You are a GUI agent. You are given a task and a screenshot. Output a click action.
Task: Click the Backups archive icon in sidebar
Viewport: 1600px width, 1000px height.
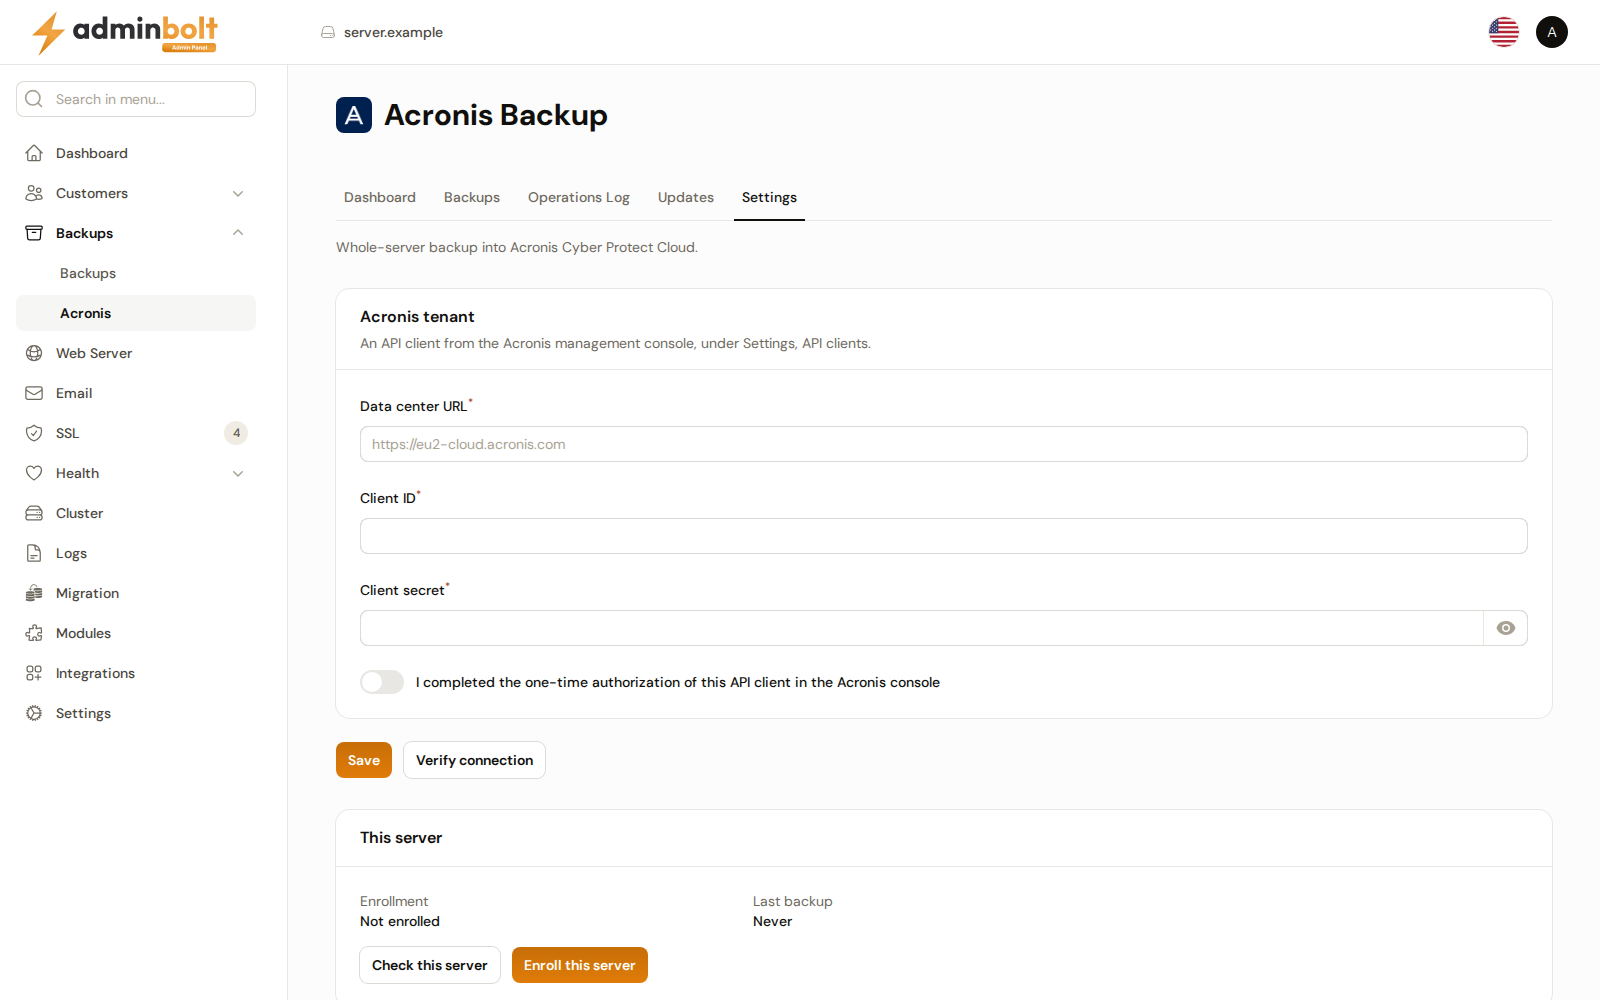point(34,233)
